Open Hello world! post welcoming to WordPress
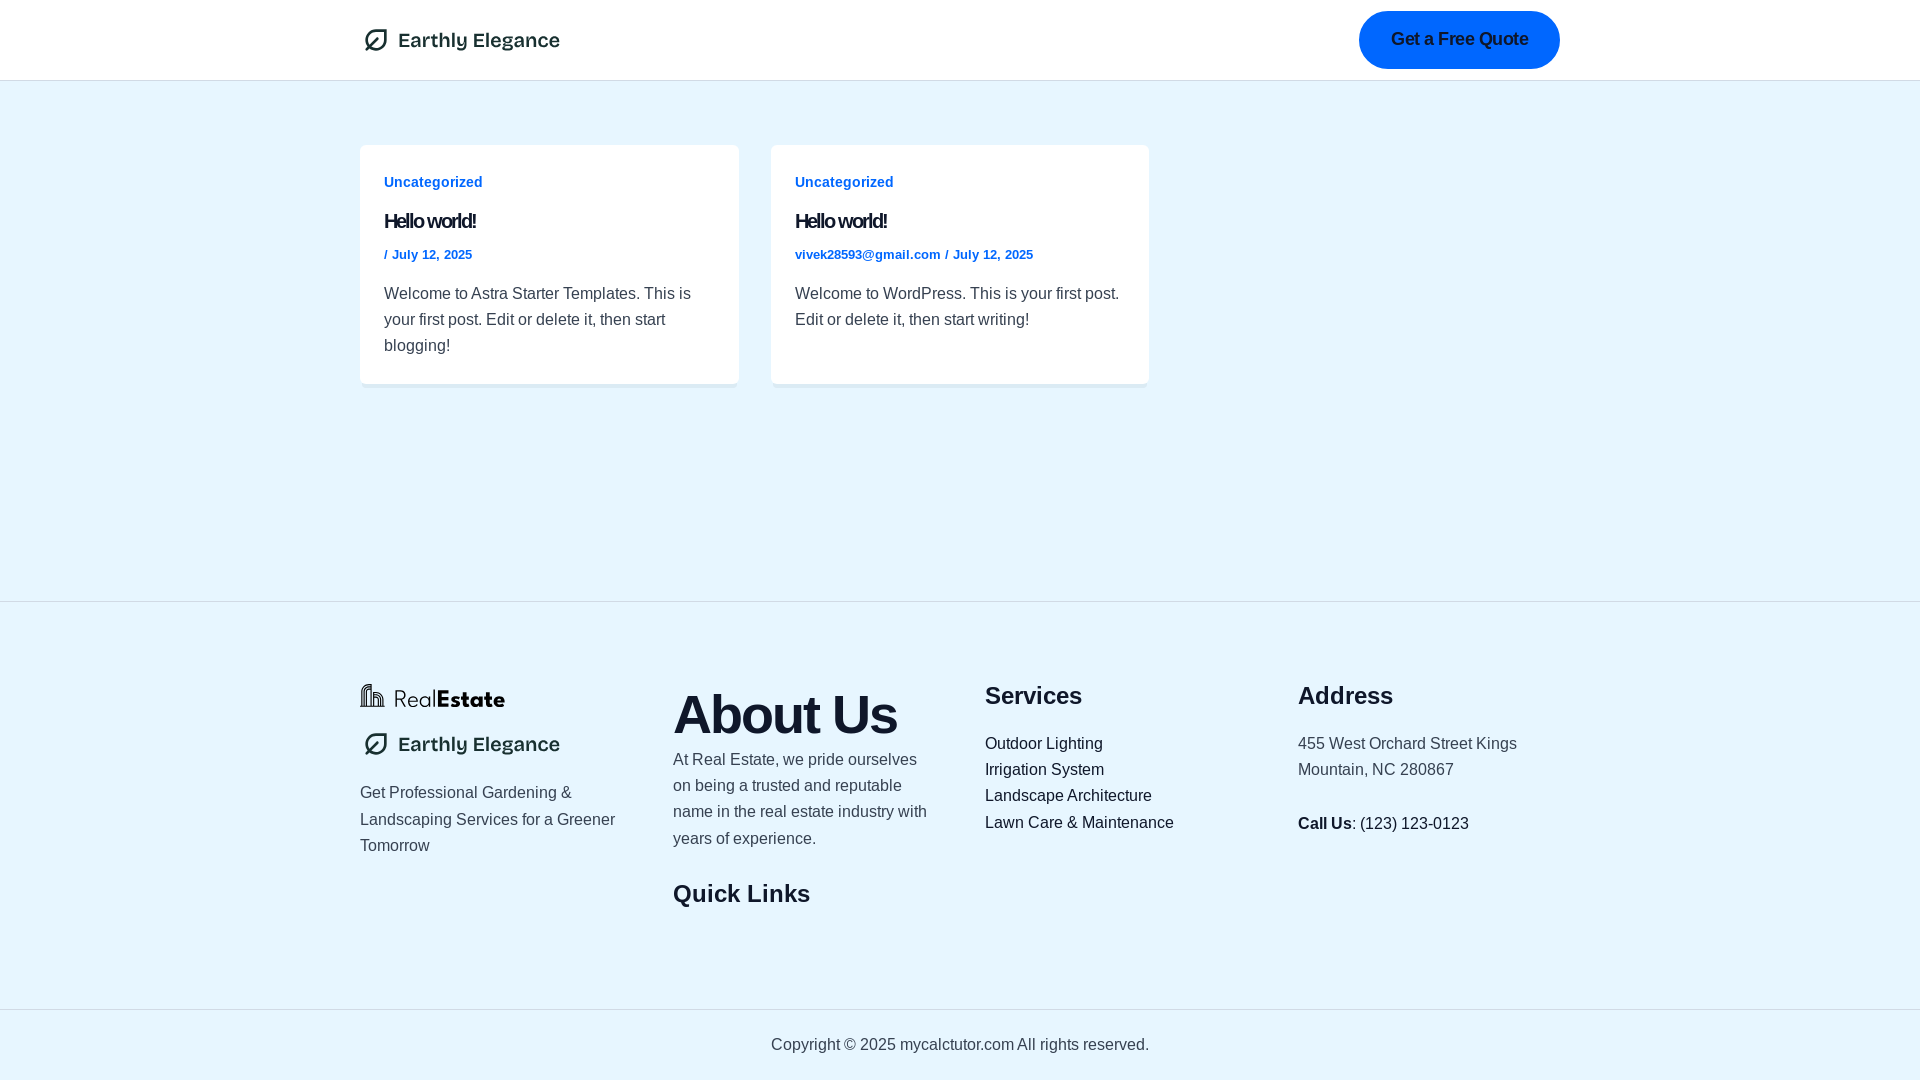This screenshot has width=1920, height=1080. click(841, 221)
